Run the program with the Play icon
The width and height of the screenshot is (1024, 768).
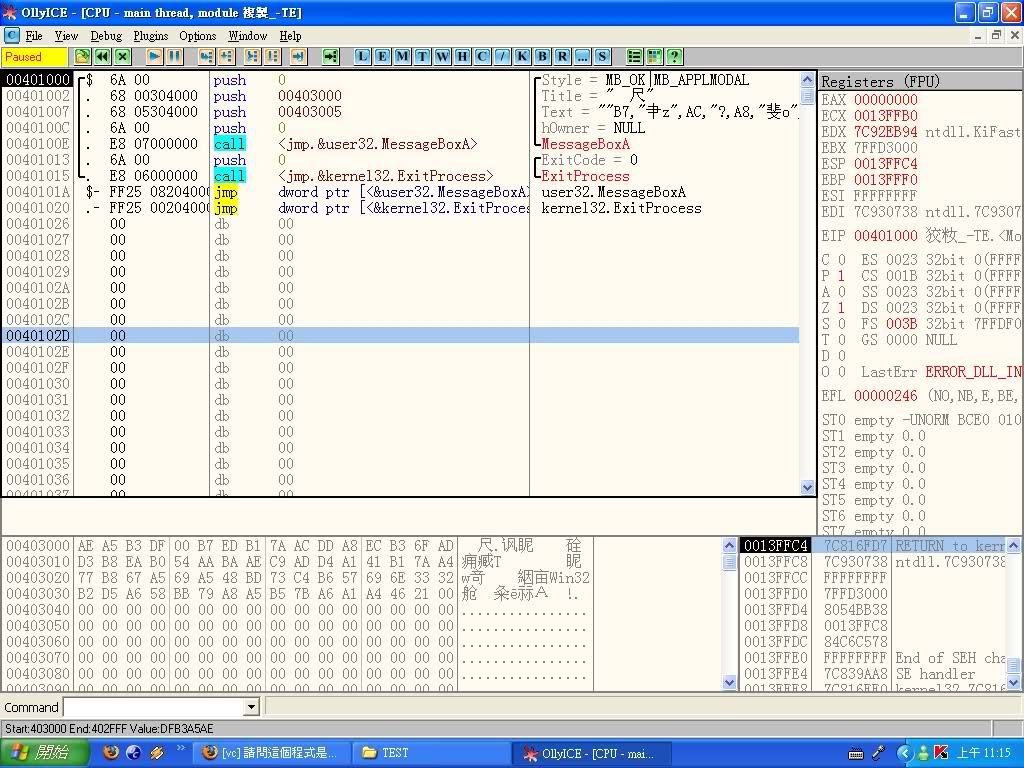click(154, 57)
